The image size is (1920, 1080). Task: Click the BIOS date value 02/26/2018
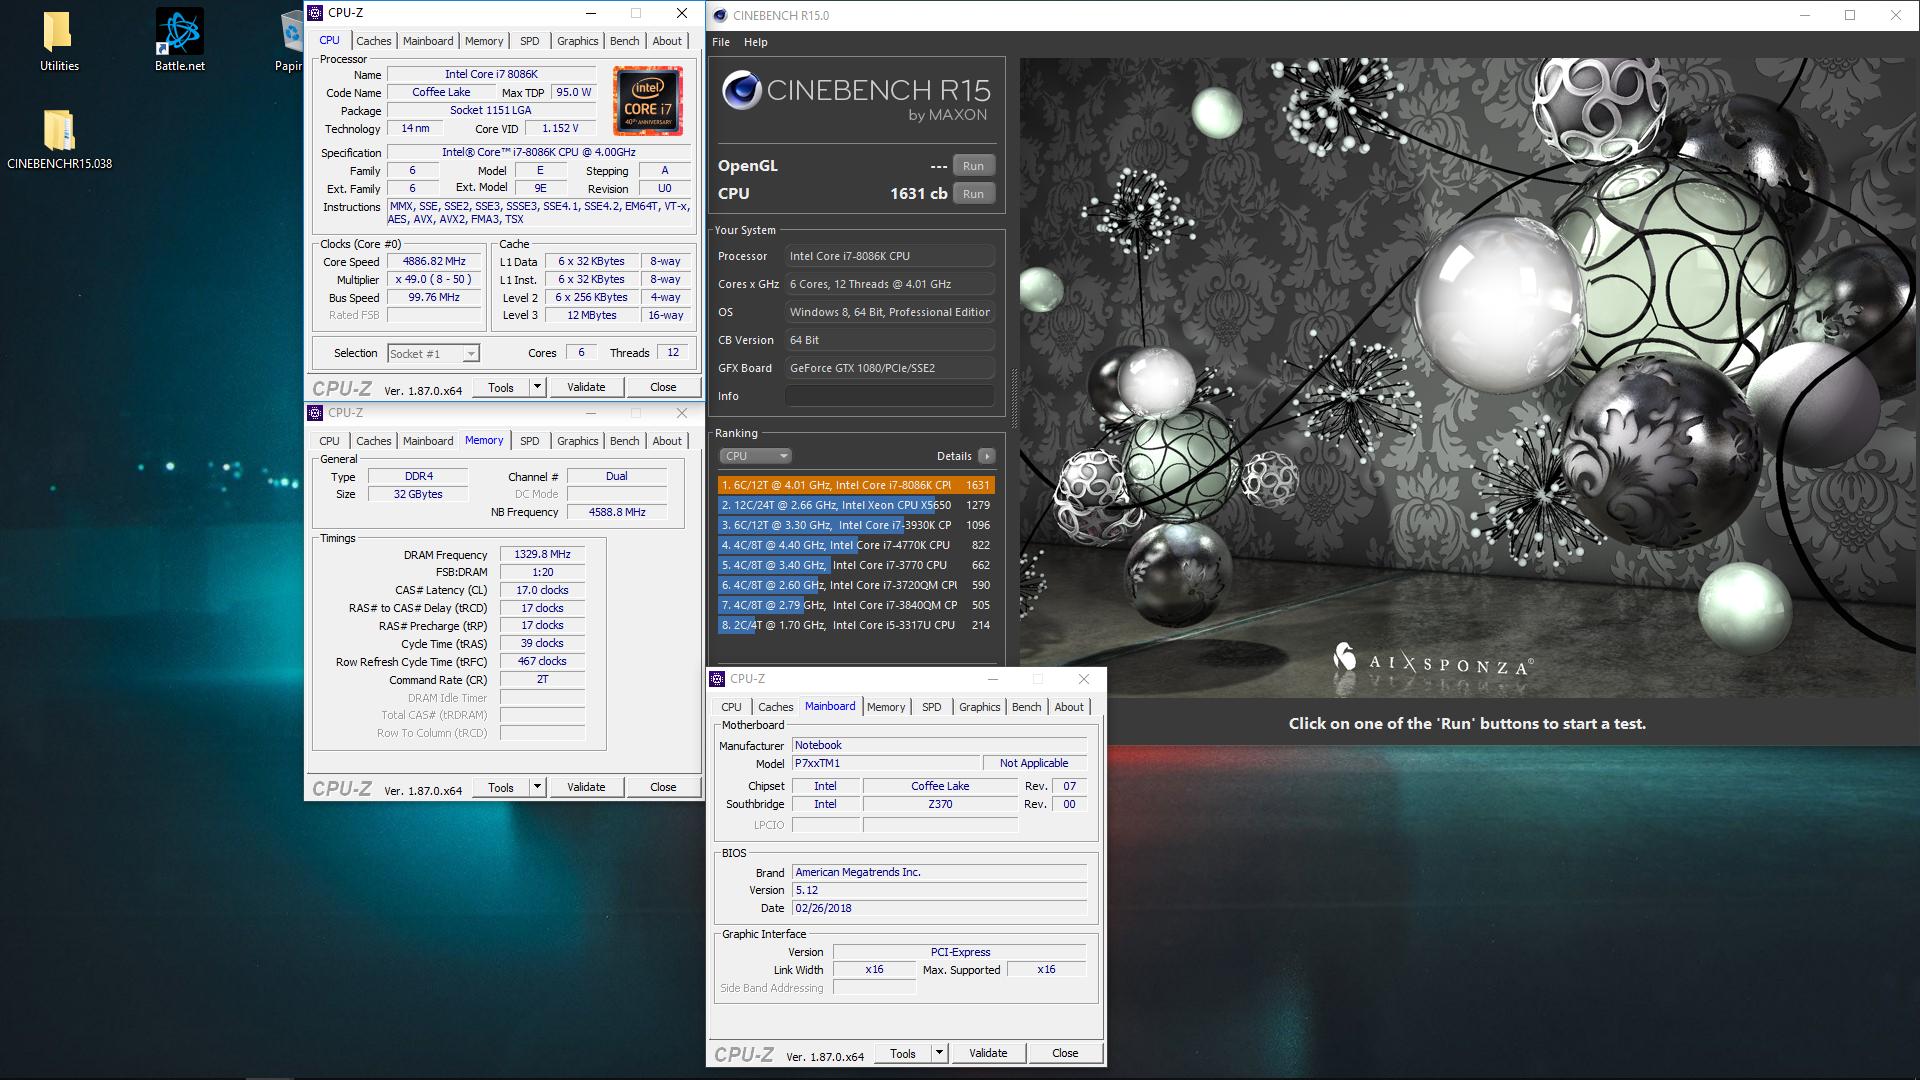point(939,908)
